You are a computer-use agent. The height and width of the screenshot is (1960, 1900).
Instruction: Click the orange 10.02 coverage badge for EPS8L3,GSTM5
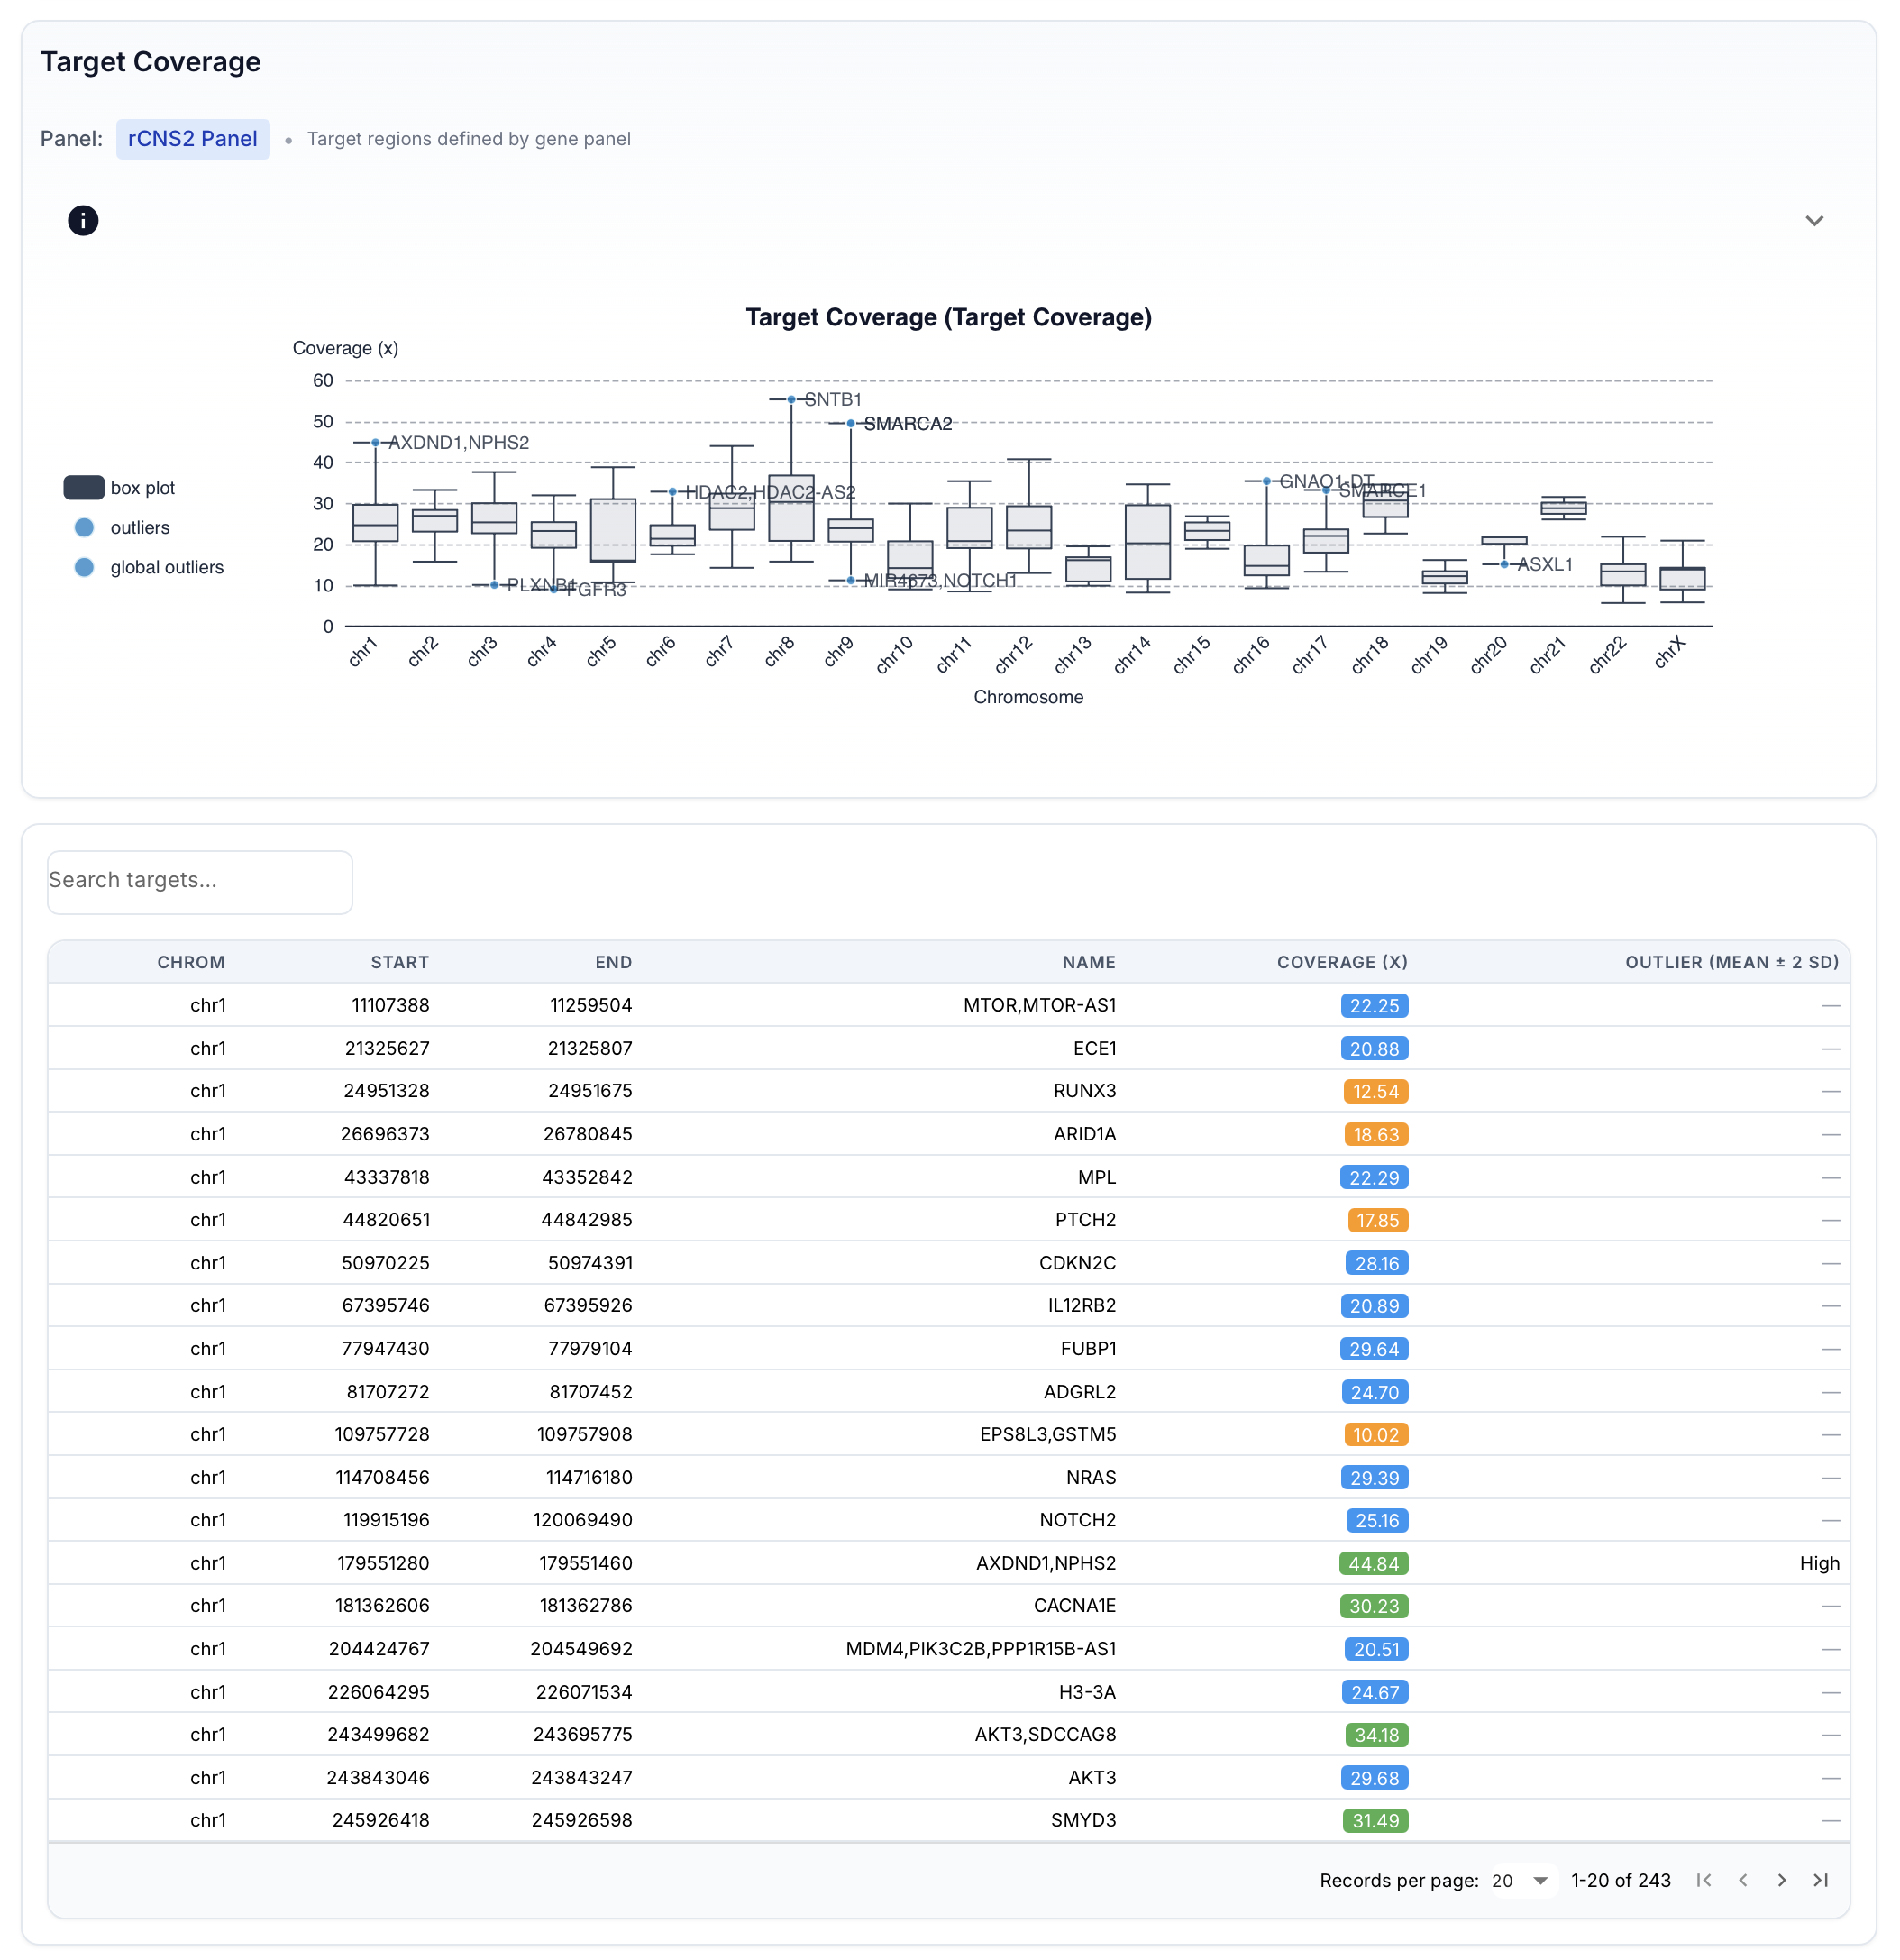[x=1375, y=1434]
